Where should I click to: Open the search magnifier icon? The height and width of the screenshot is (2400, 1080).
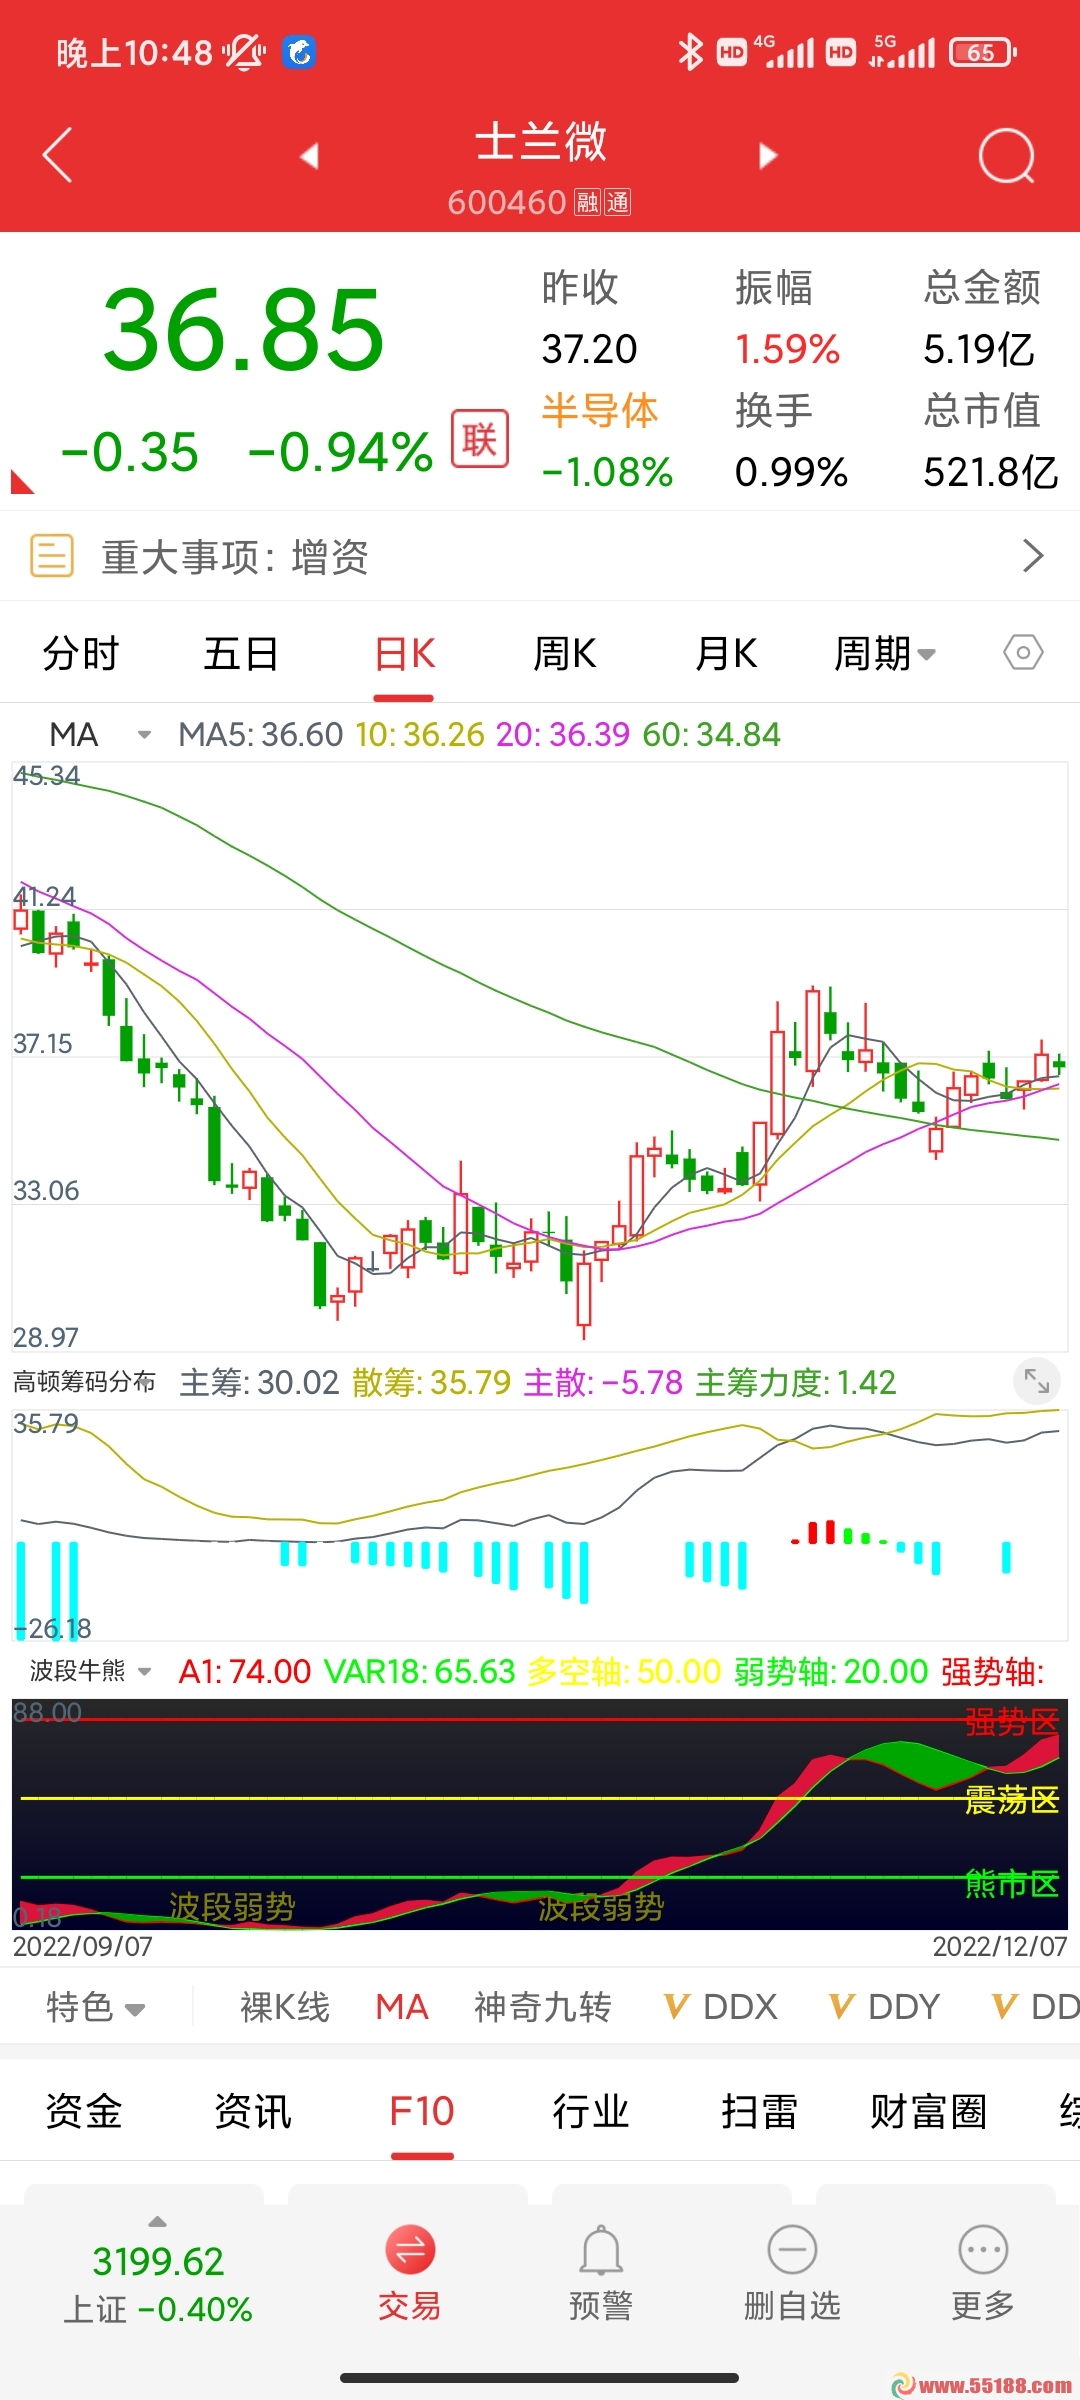point(1005,156)
